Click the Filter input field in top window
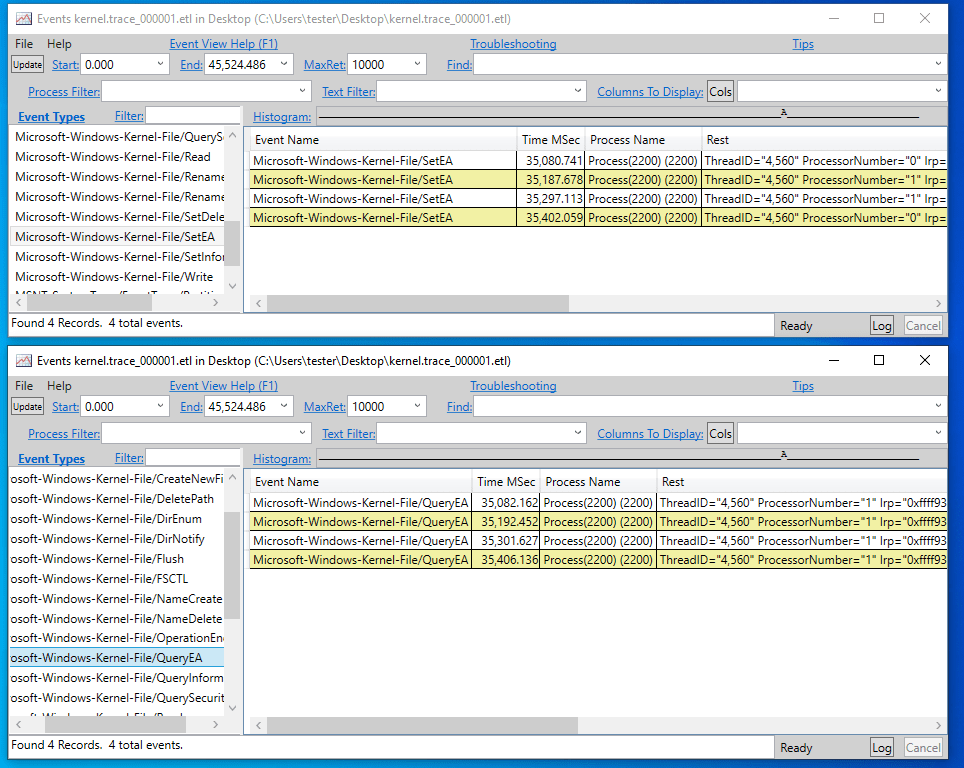The image size is (964, 768). coord(192,117)
